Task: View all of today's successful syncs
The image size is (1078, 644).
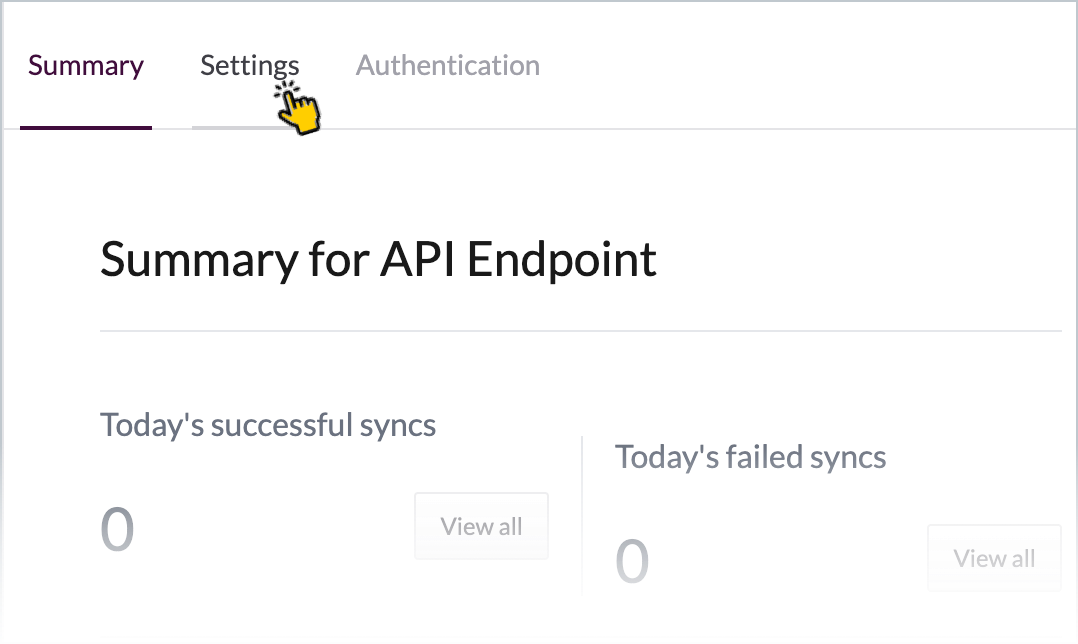Action: click(481, 526)
